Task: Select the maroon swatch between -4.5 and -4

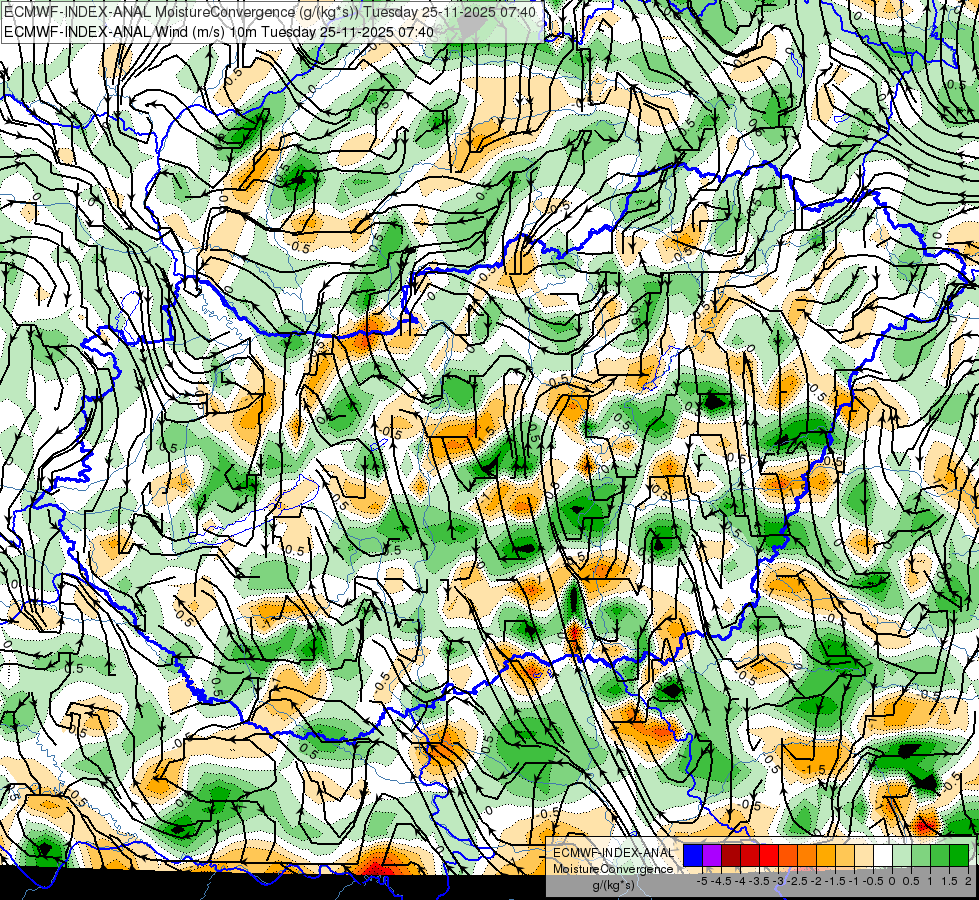Action: [731, 855]
